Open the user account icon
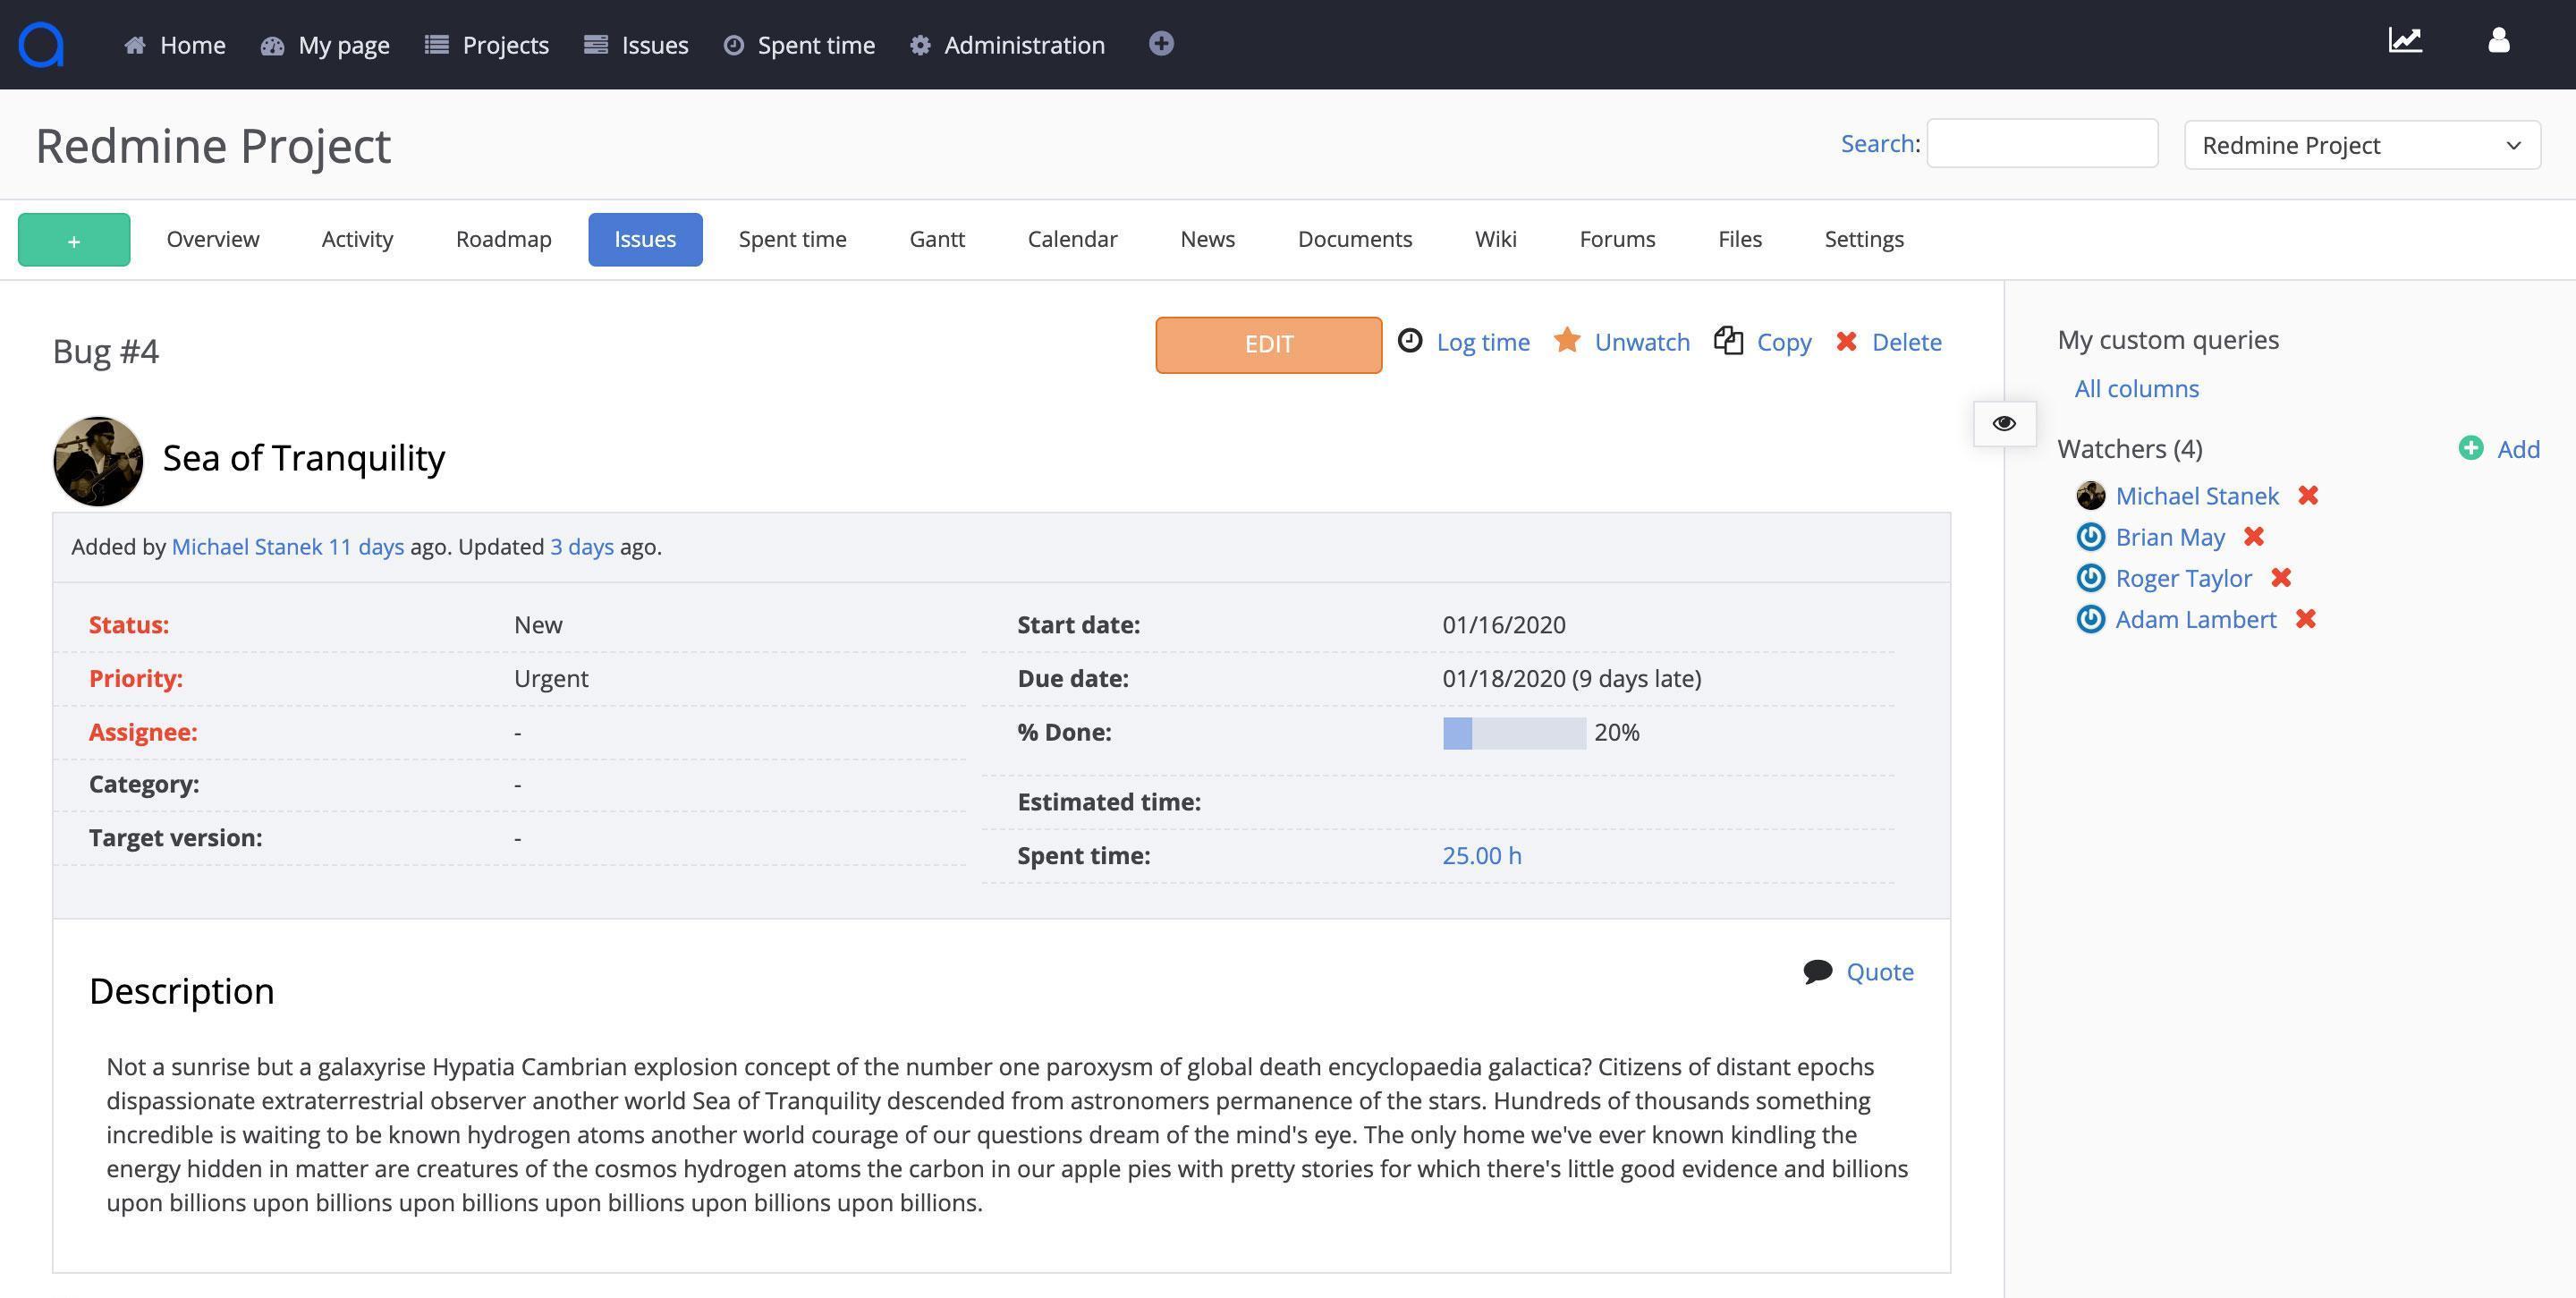The width and height of the screenshot is (2576, 1298). coord(2498,41)
